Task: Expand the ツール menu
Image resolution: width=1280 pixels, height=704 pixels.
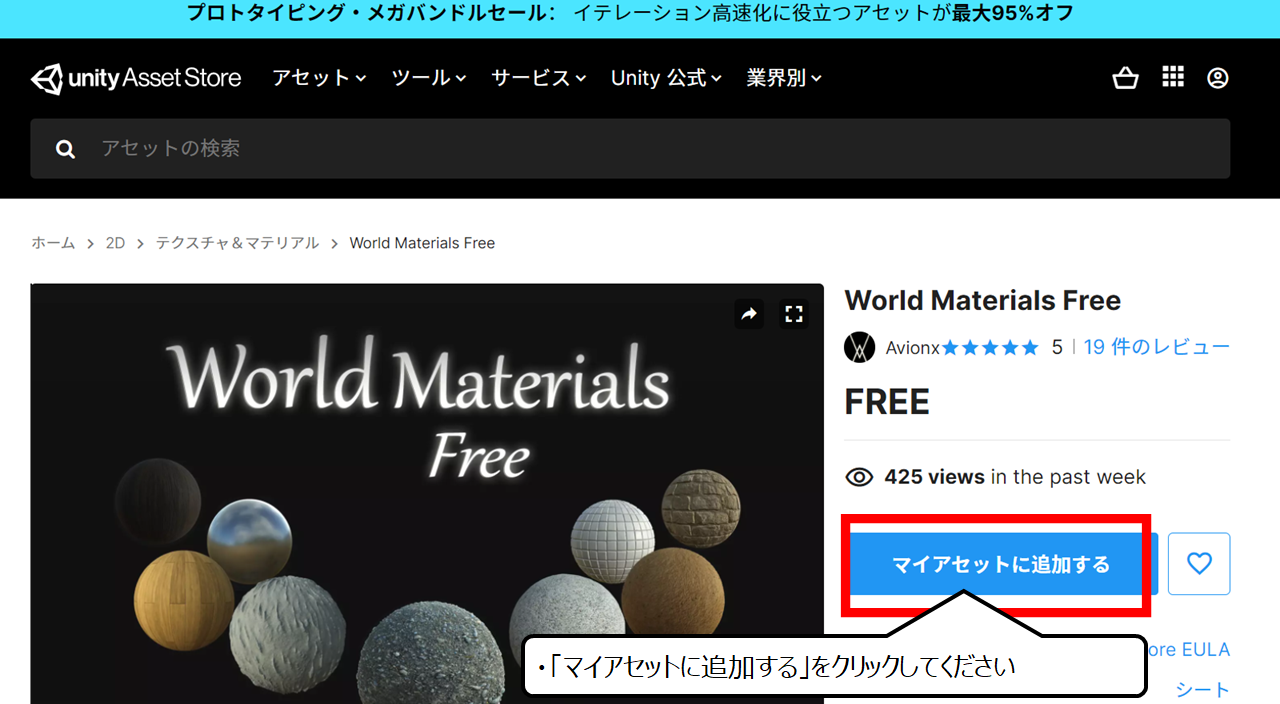Action: click(429, 78)
